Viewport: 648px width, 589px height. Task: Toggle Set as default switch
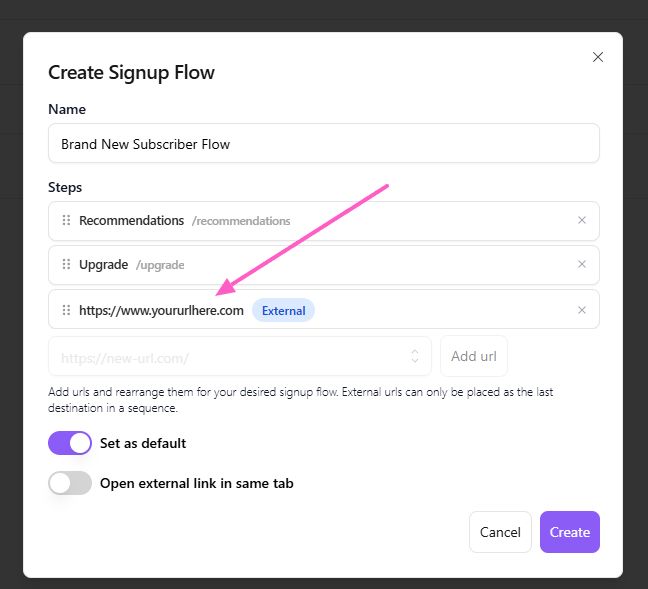pos(70,443)
